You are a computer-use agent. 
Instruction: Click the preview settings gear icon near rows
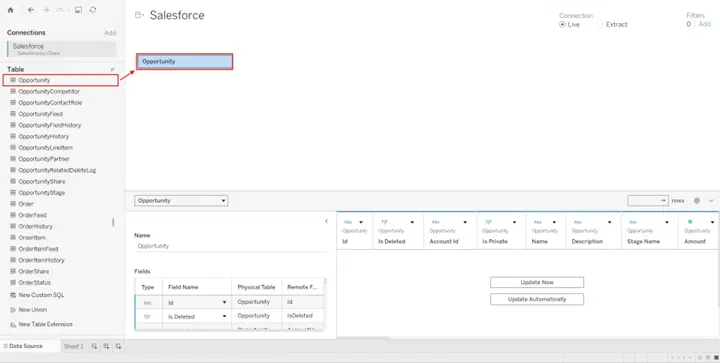[697, 201]
